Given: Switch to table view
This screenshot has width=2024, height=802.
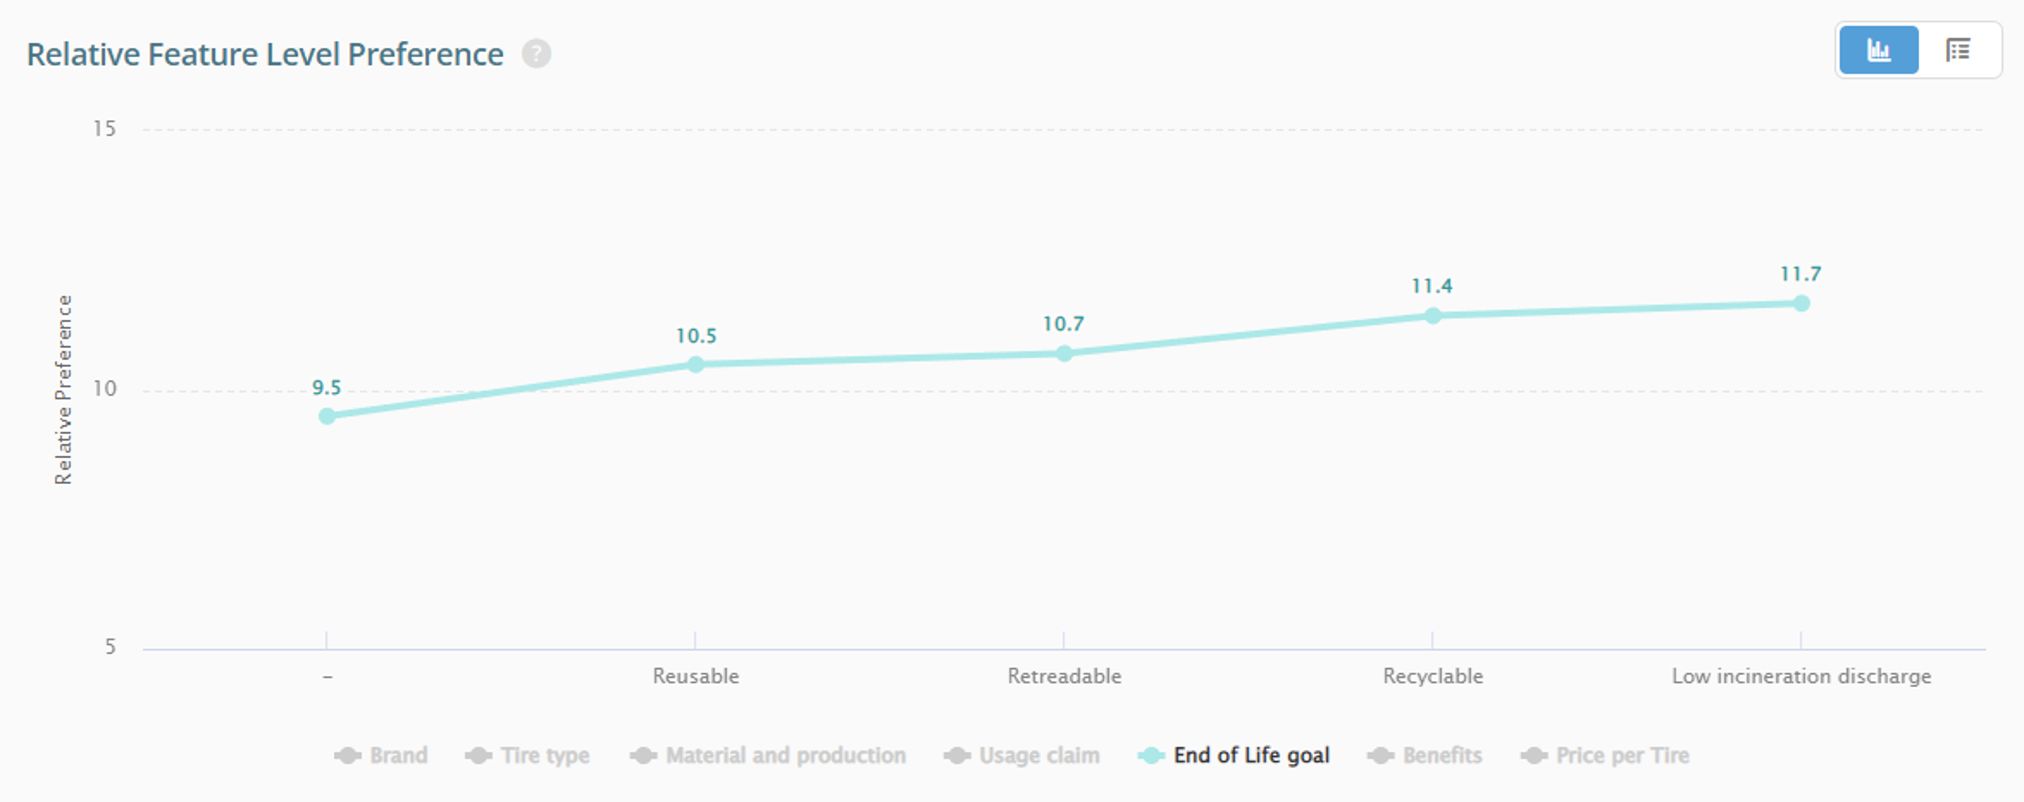Looking at the screenshot, I should click(1958, 50).
